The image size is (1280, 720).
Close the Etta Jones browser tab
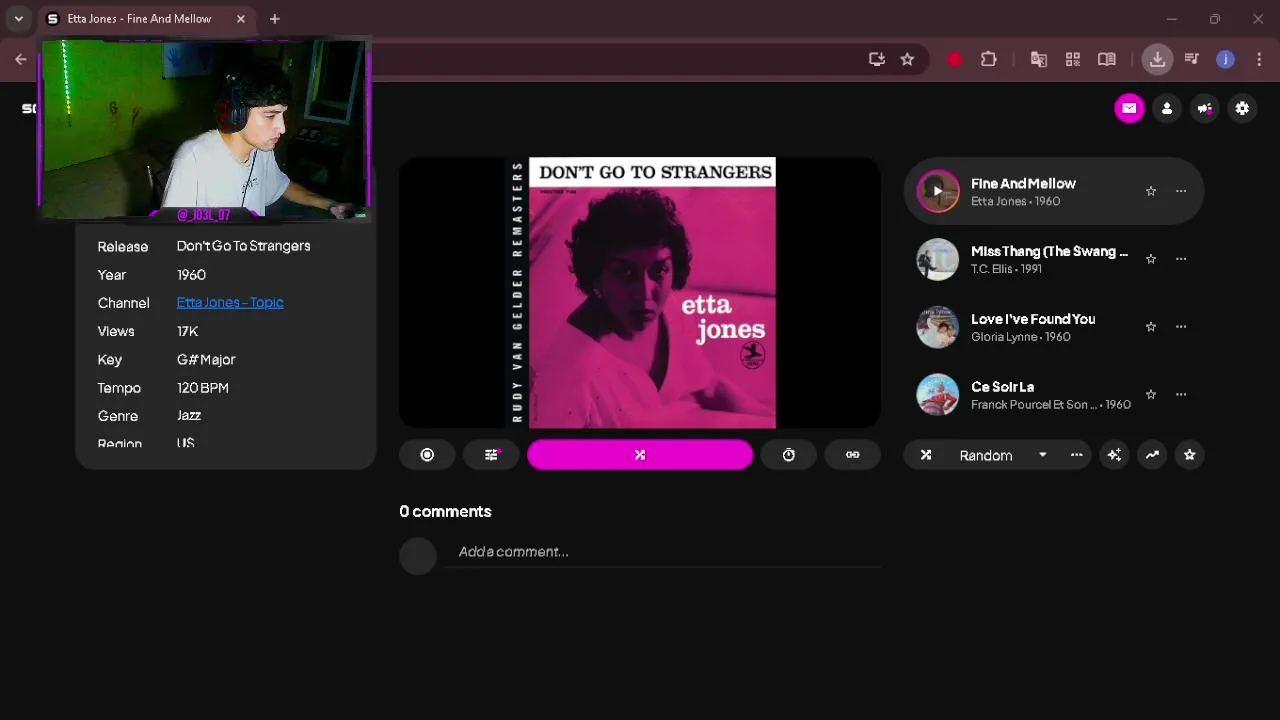point(241,19)
